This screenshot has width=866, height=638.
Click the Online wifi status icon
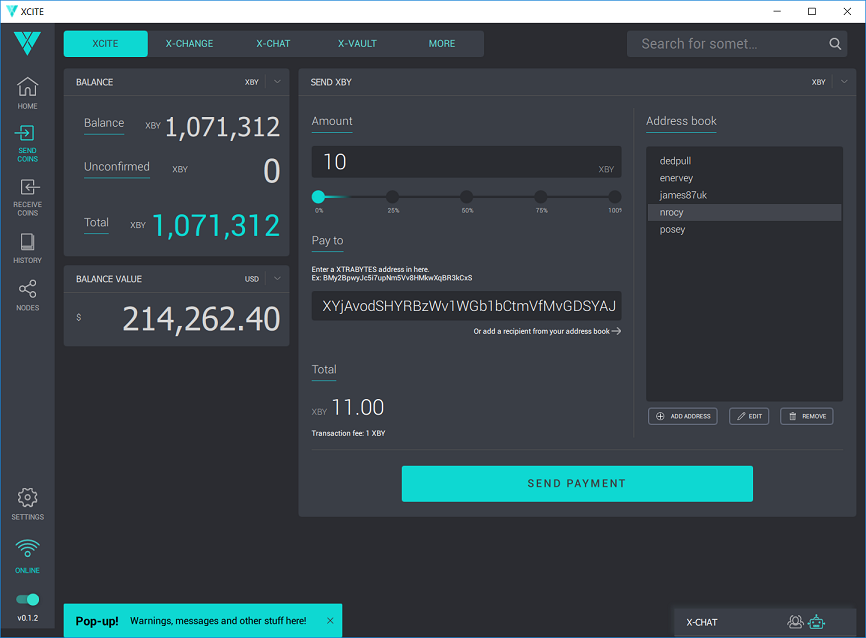coord(27,549)
